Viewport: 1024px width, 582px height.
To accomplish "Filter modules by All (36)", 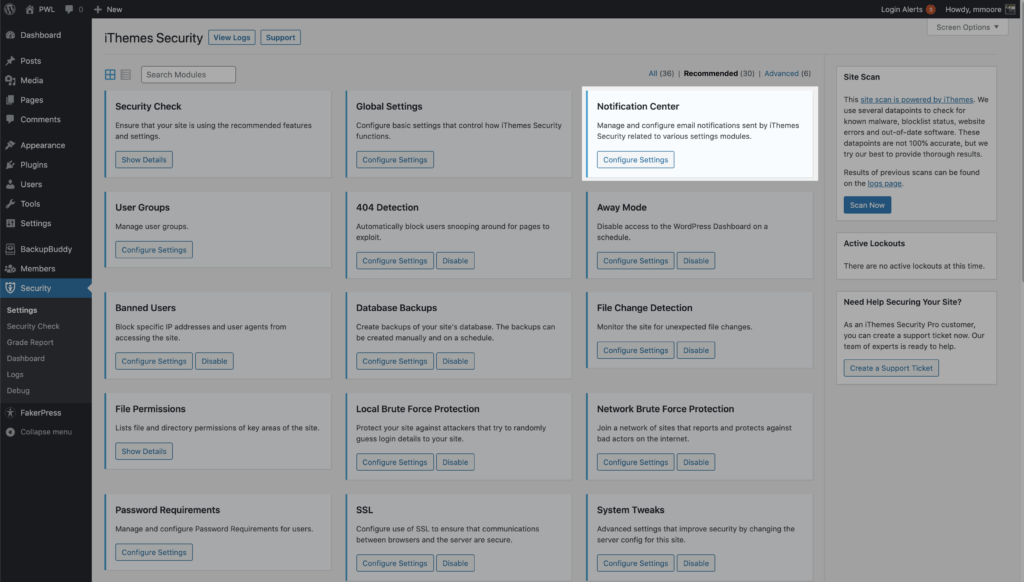I will pyautogui.click(x=660, y=73).
